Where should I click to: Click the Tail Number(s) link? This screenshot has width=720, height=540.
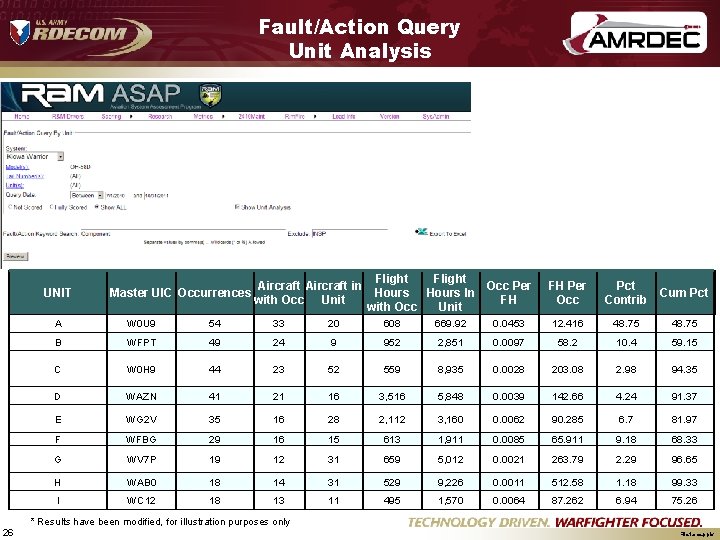(x=25, y=176)
